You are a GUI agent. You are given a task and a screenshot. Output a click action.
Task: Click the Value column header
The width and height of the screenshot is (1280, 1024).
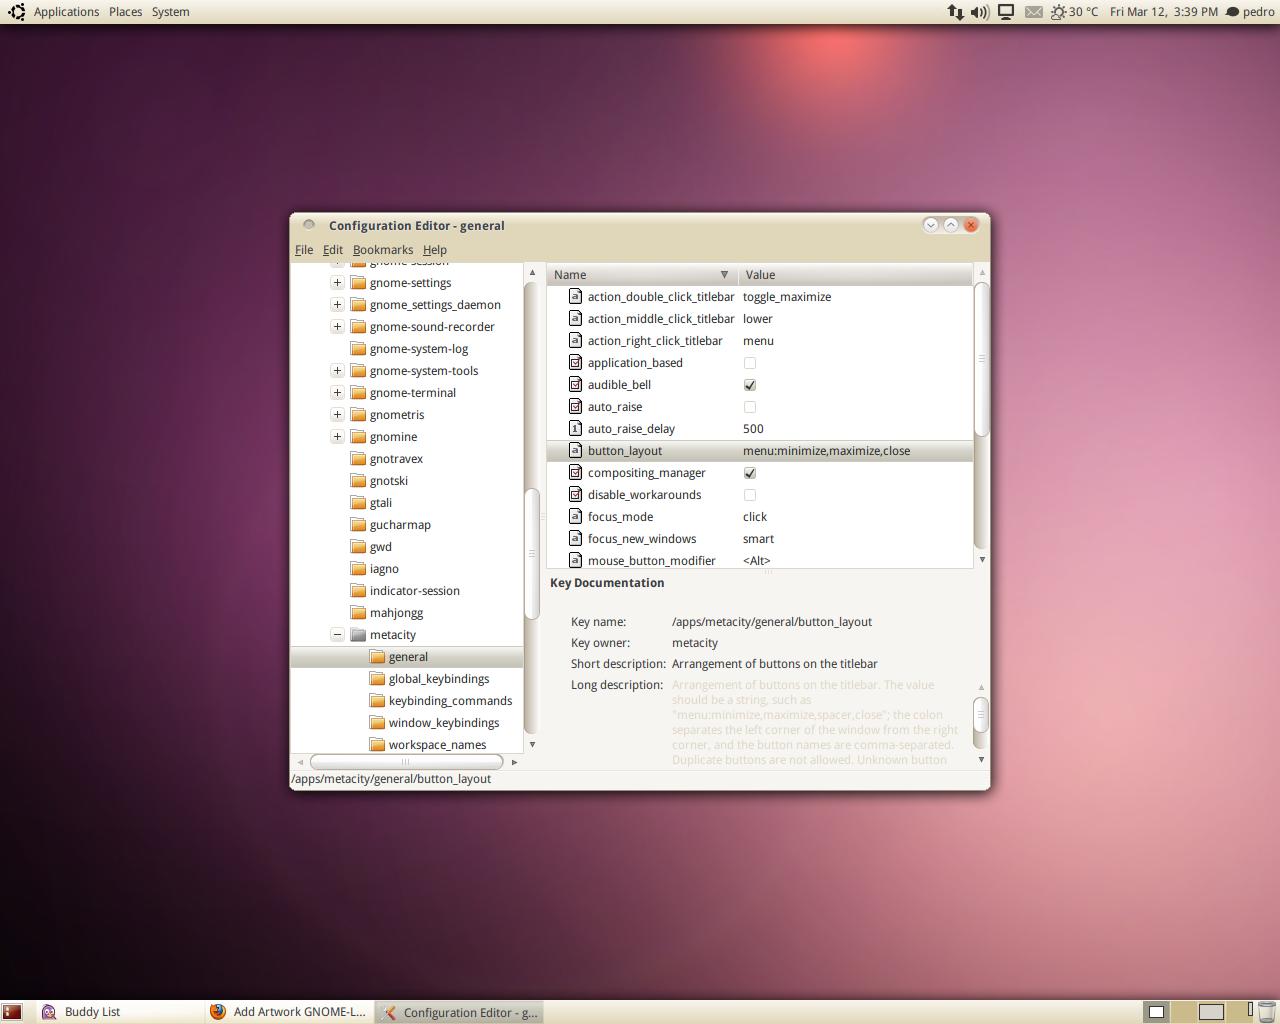tap(855, 275)
